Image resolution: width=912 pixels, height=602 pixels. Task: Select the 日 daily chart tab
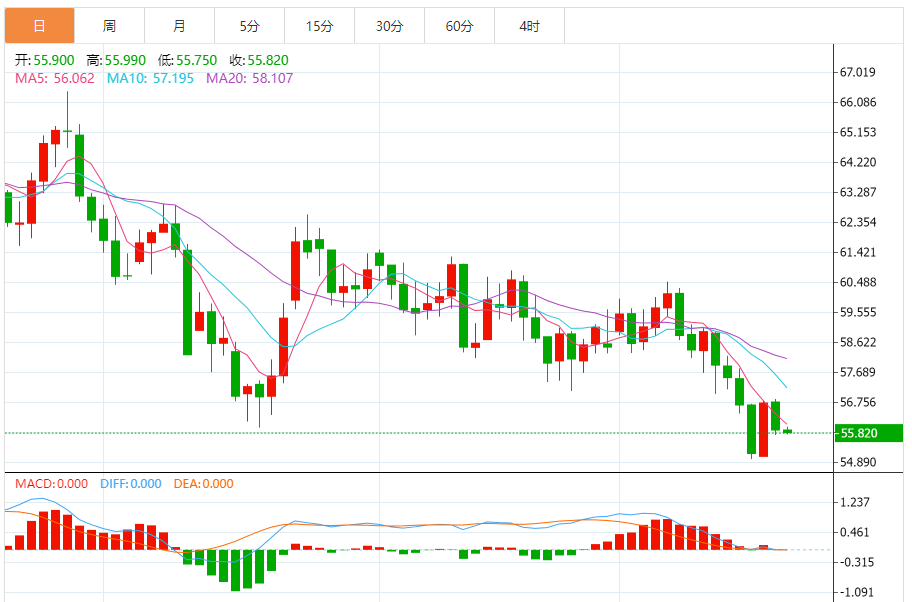39,26
